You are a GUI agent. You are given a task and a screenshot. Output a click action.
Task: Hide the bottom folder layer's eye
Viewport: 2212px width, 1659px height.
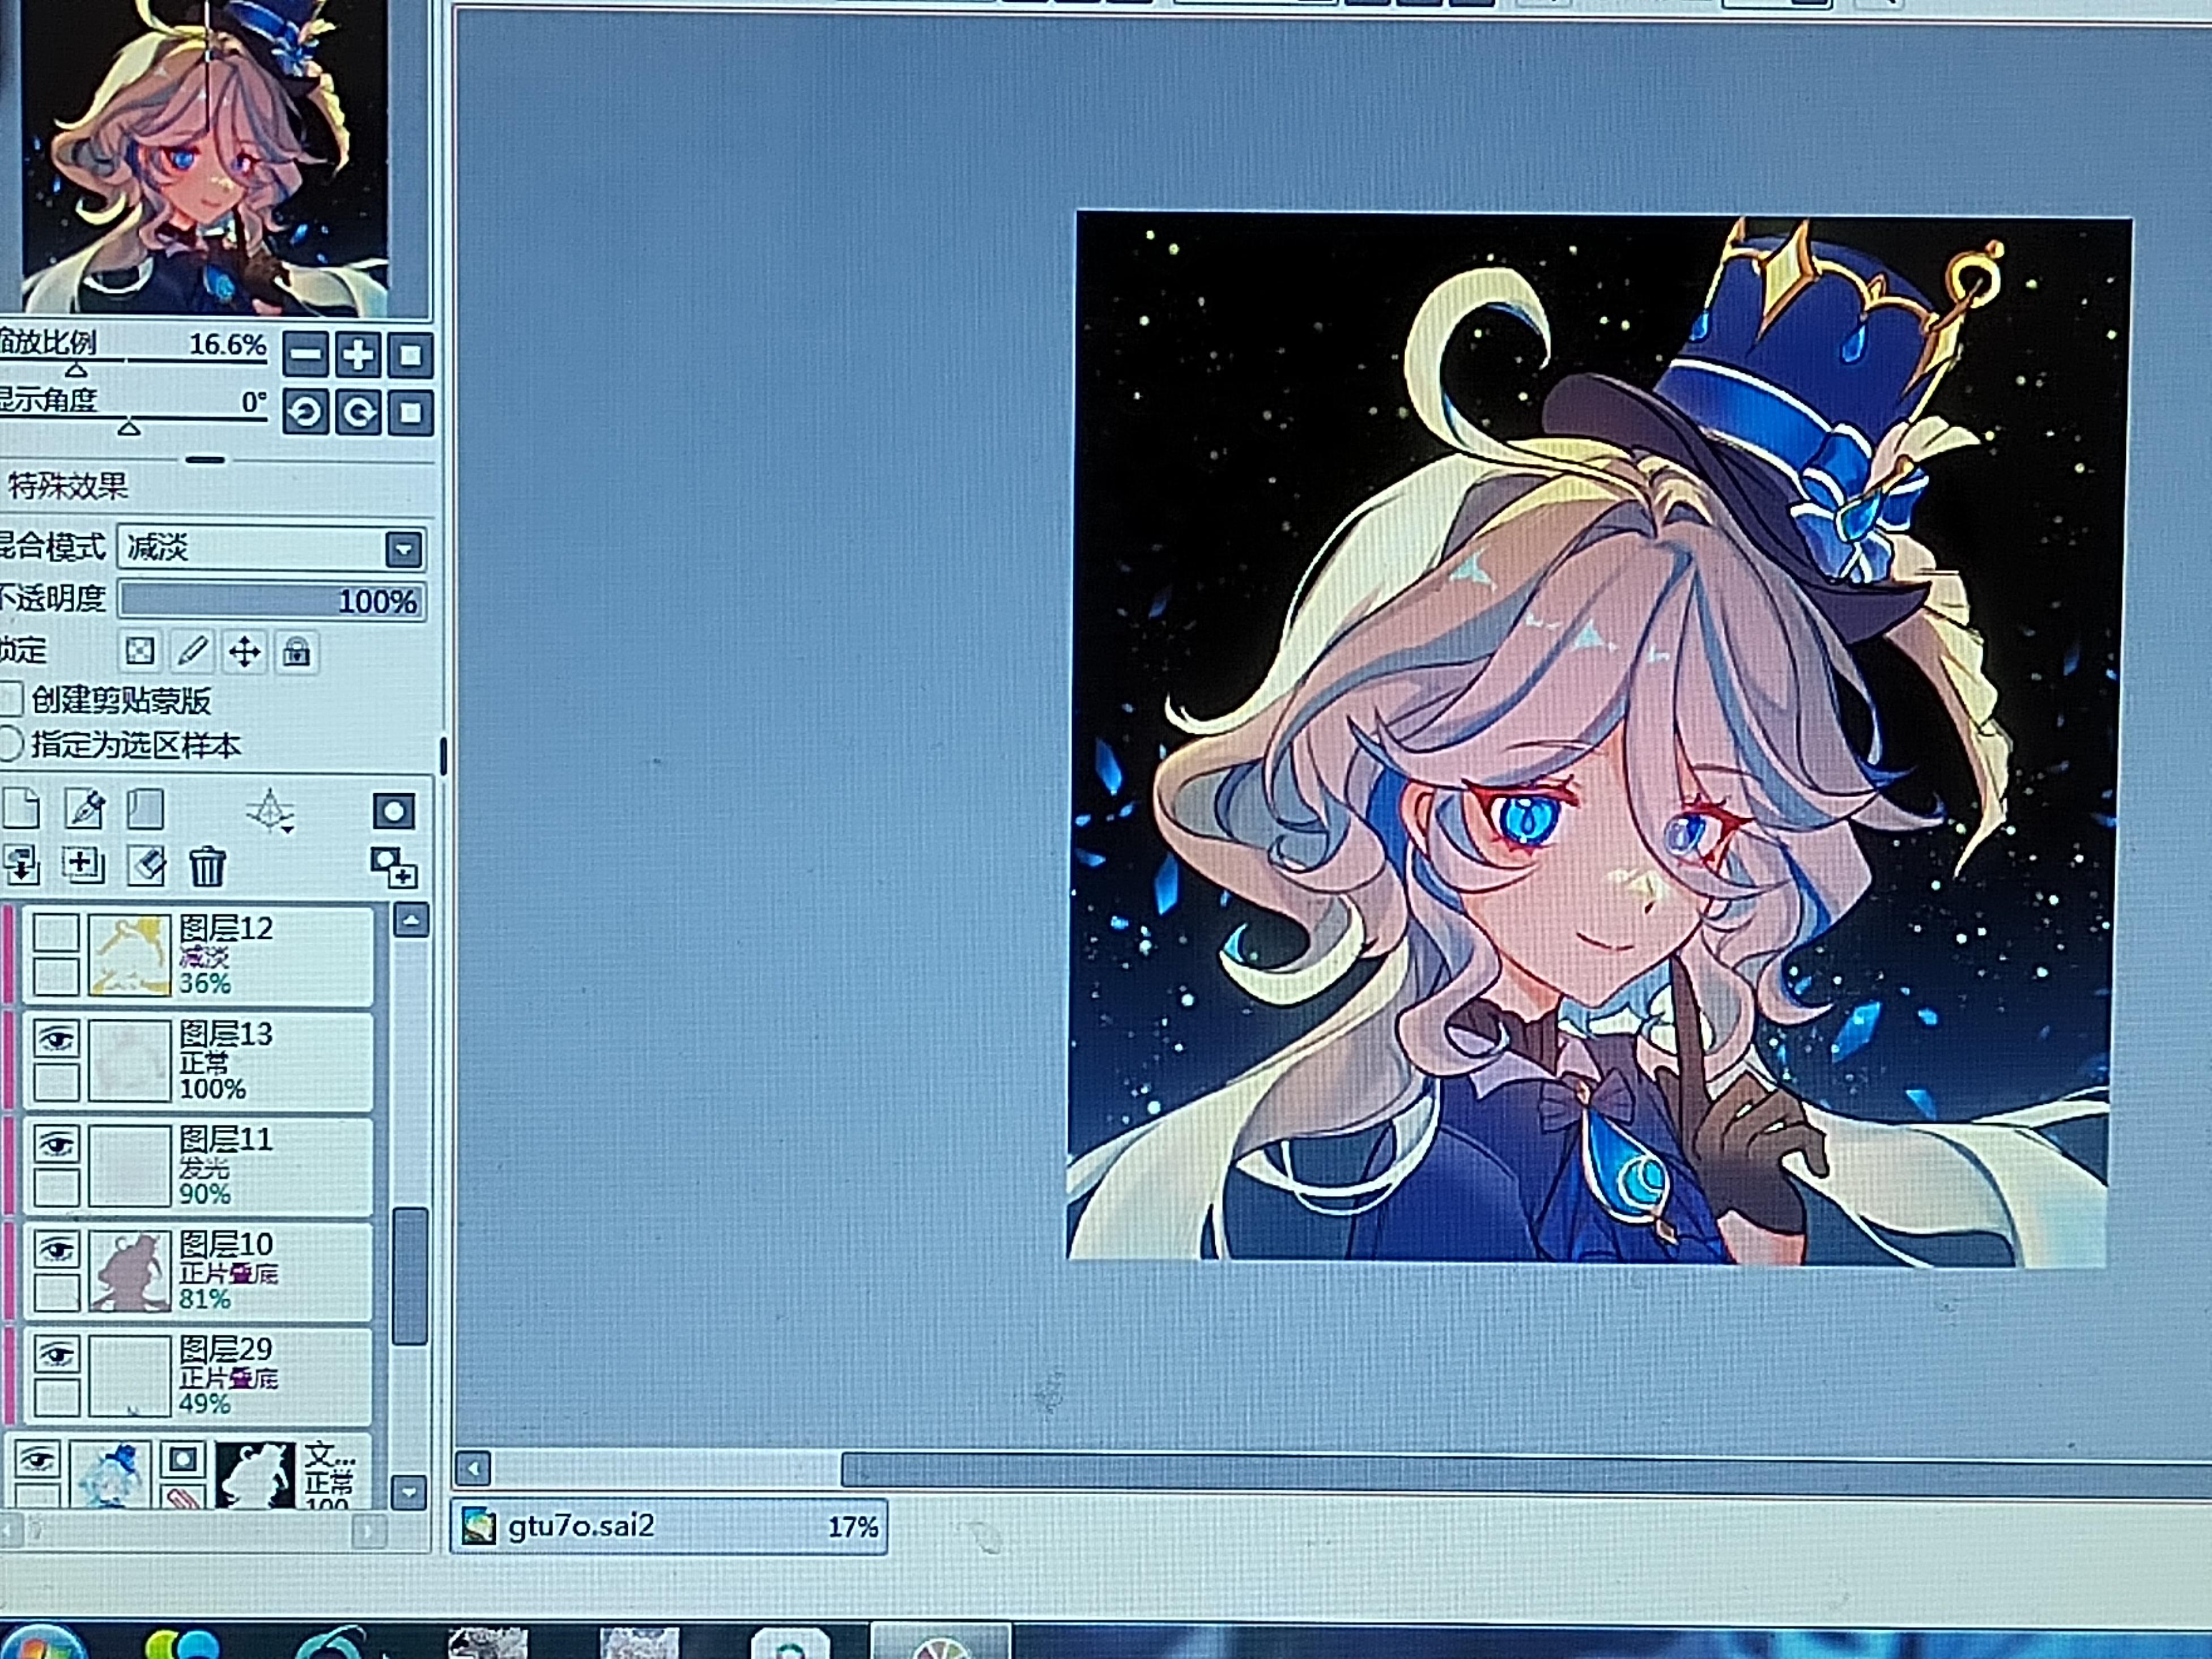point(38,1459)
